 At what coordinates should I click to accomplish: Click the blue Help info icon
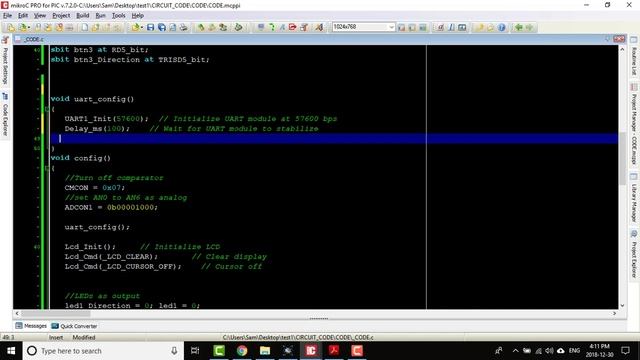(502, 27)
